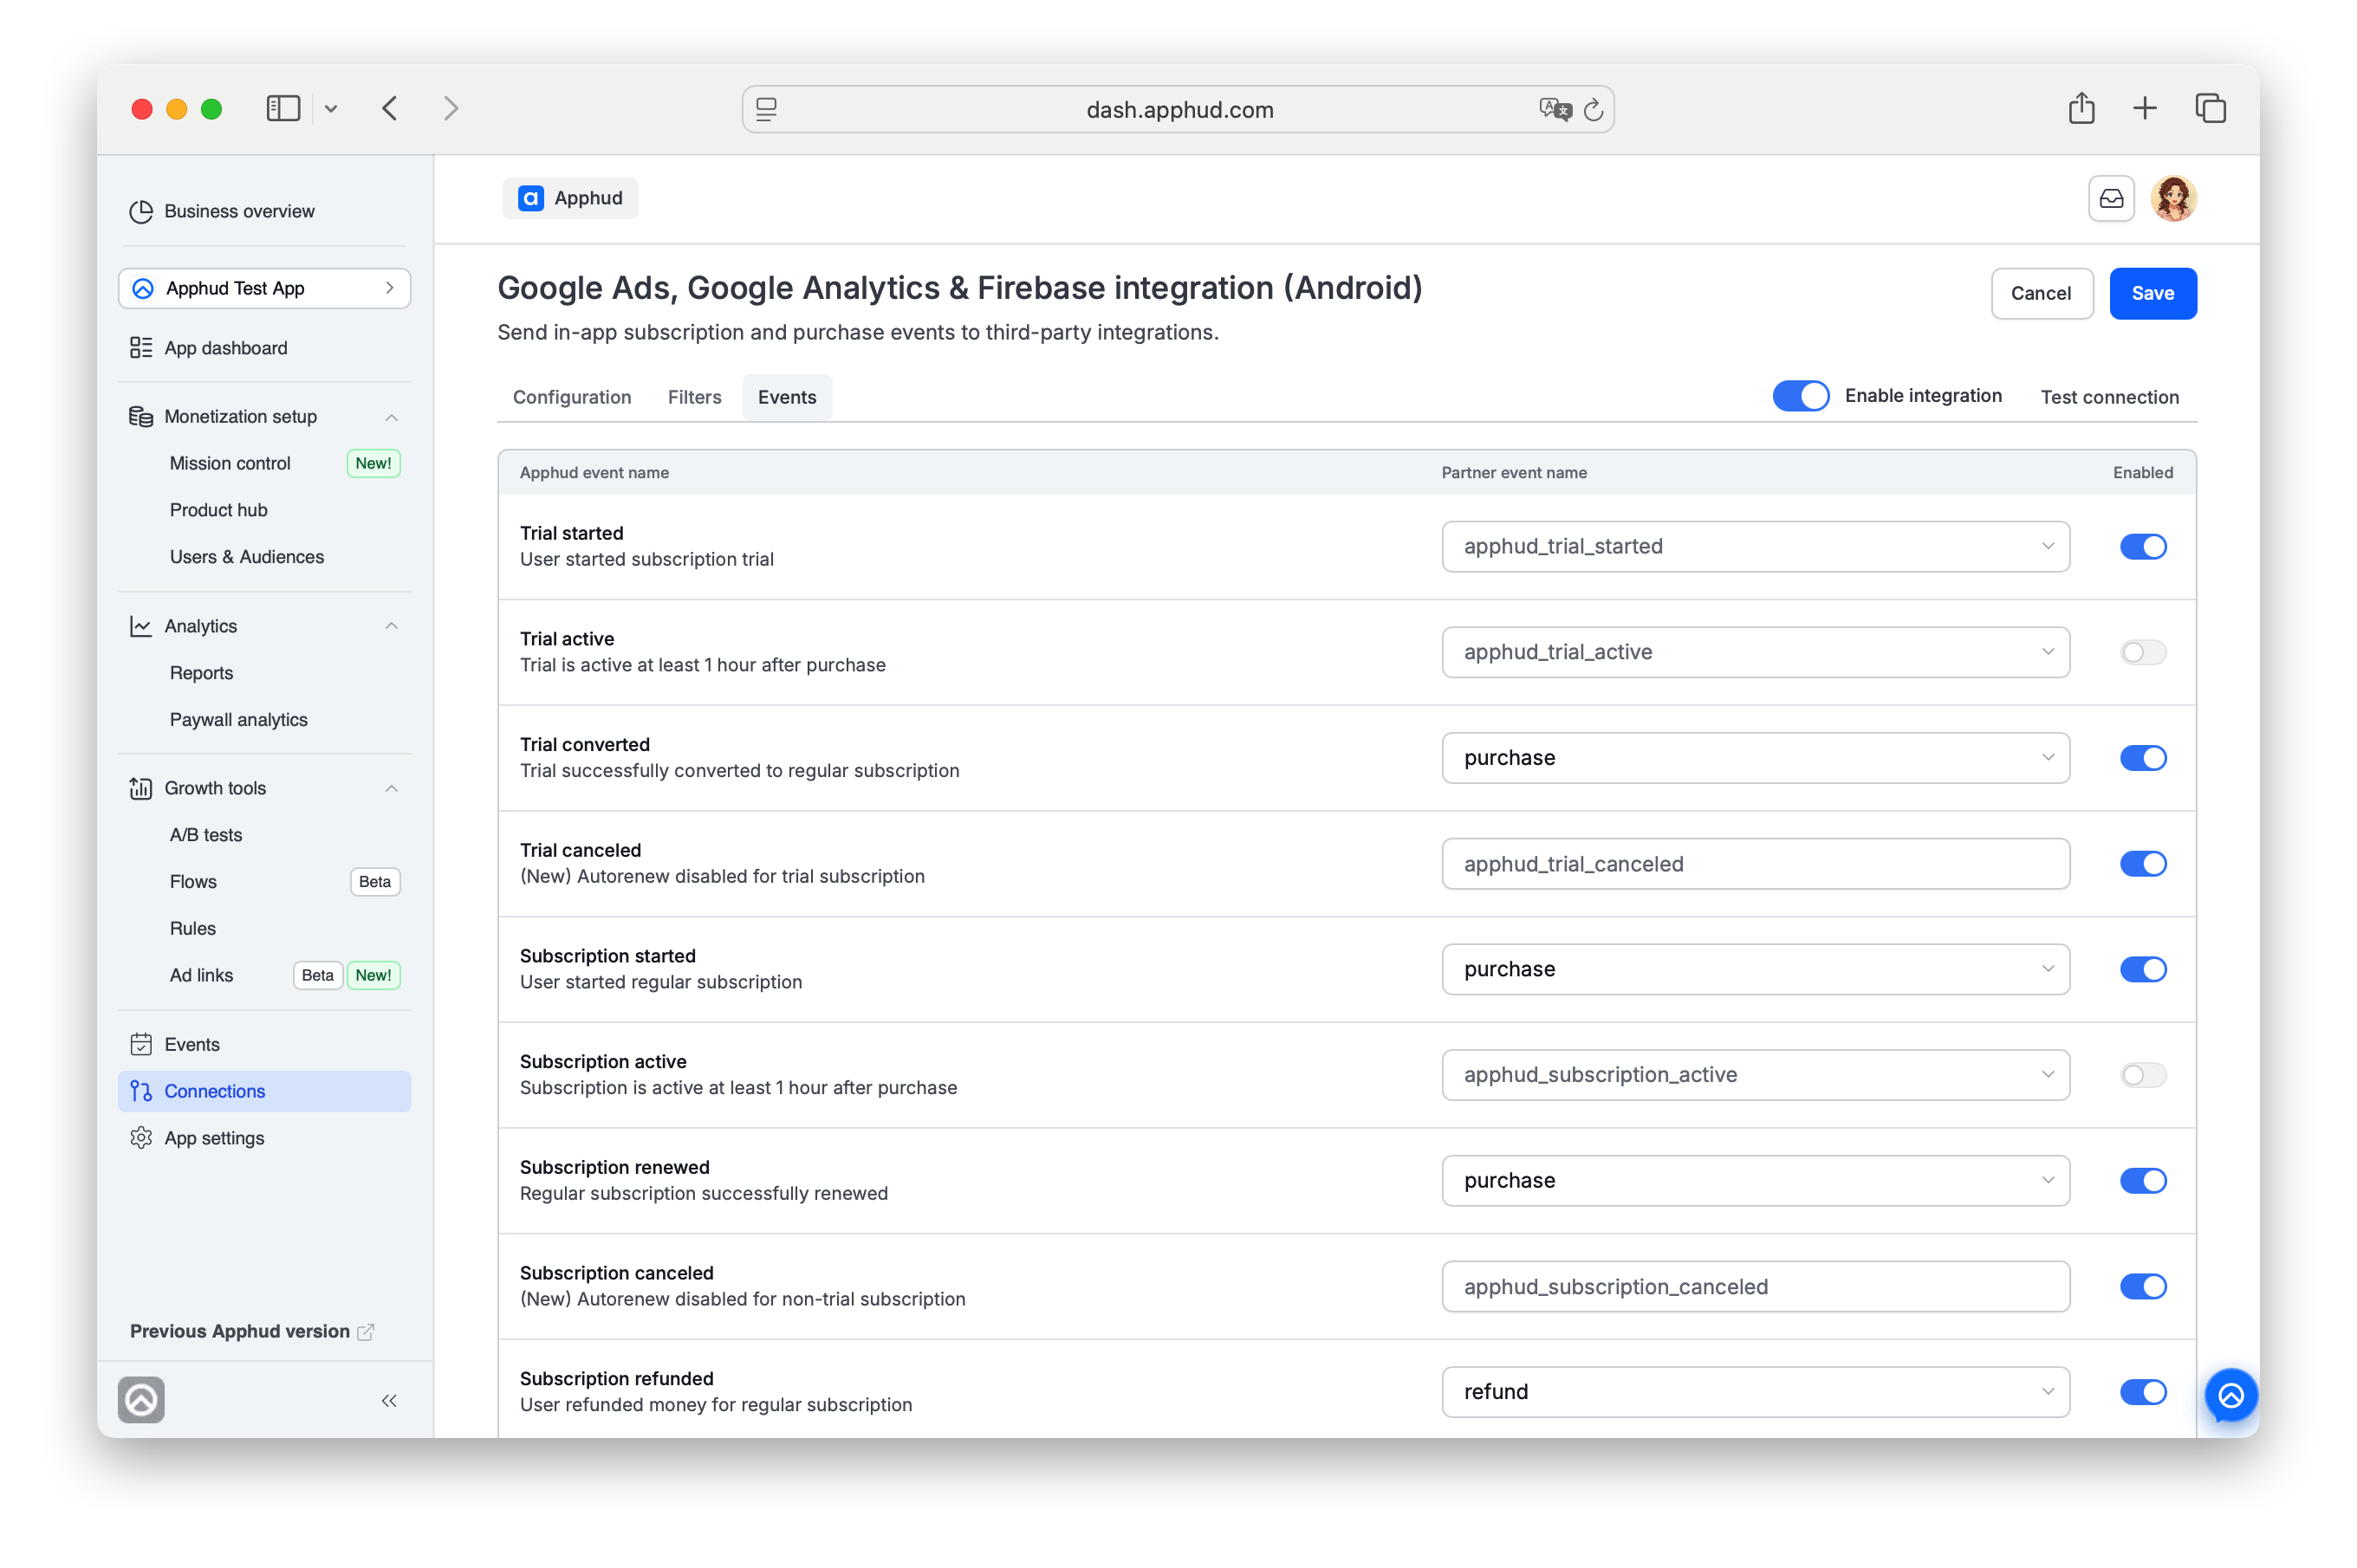Open Product hub in sidebar
This screenshot has width=2357, height=1568.
[218, 510]
